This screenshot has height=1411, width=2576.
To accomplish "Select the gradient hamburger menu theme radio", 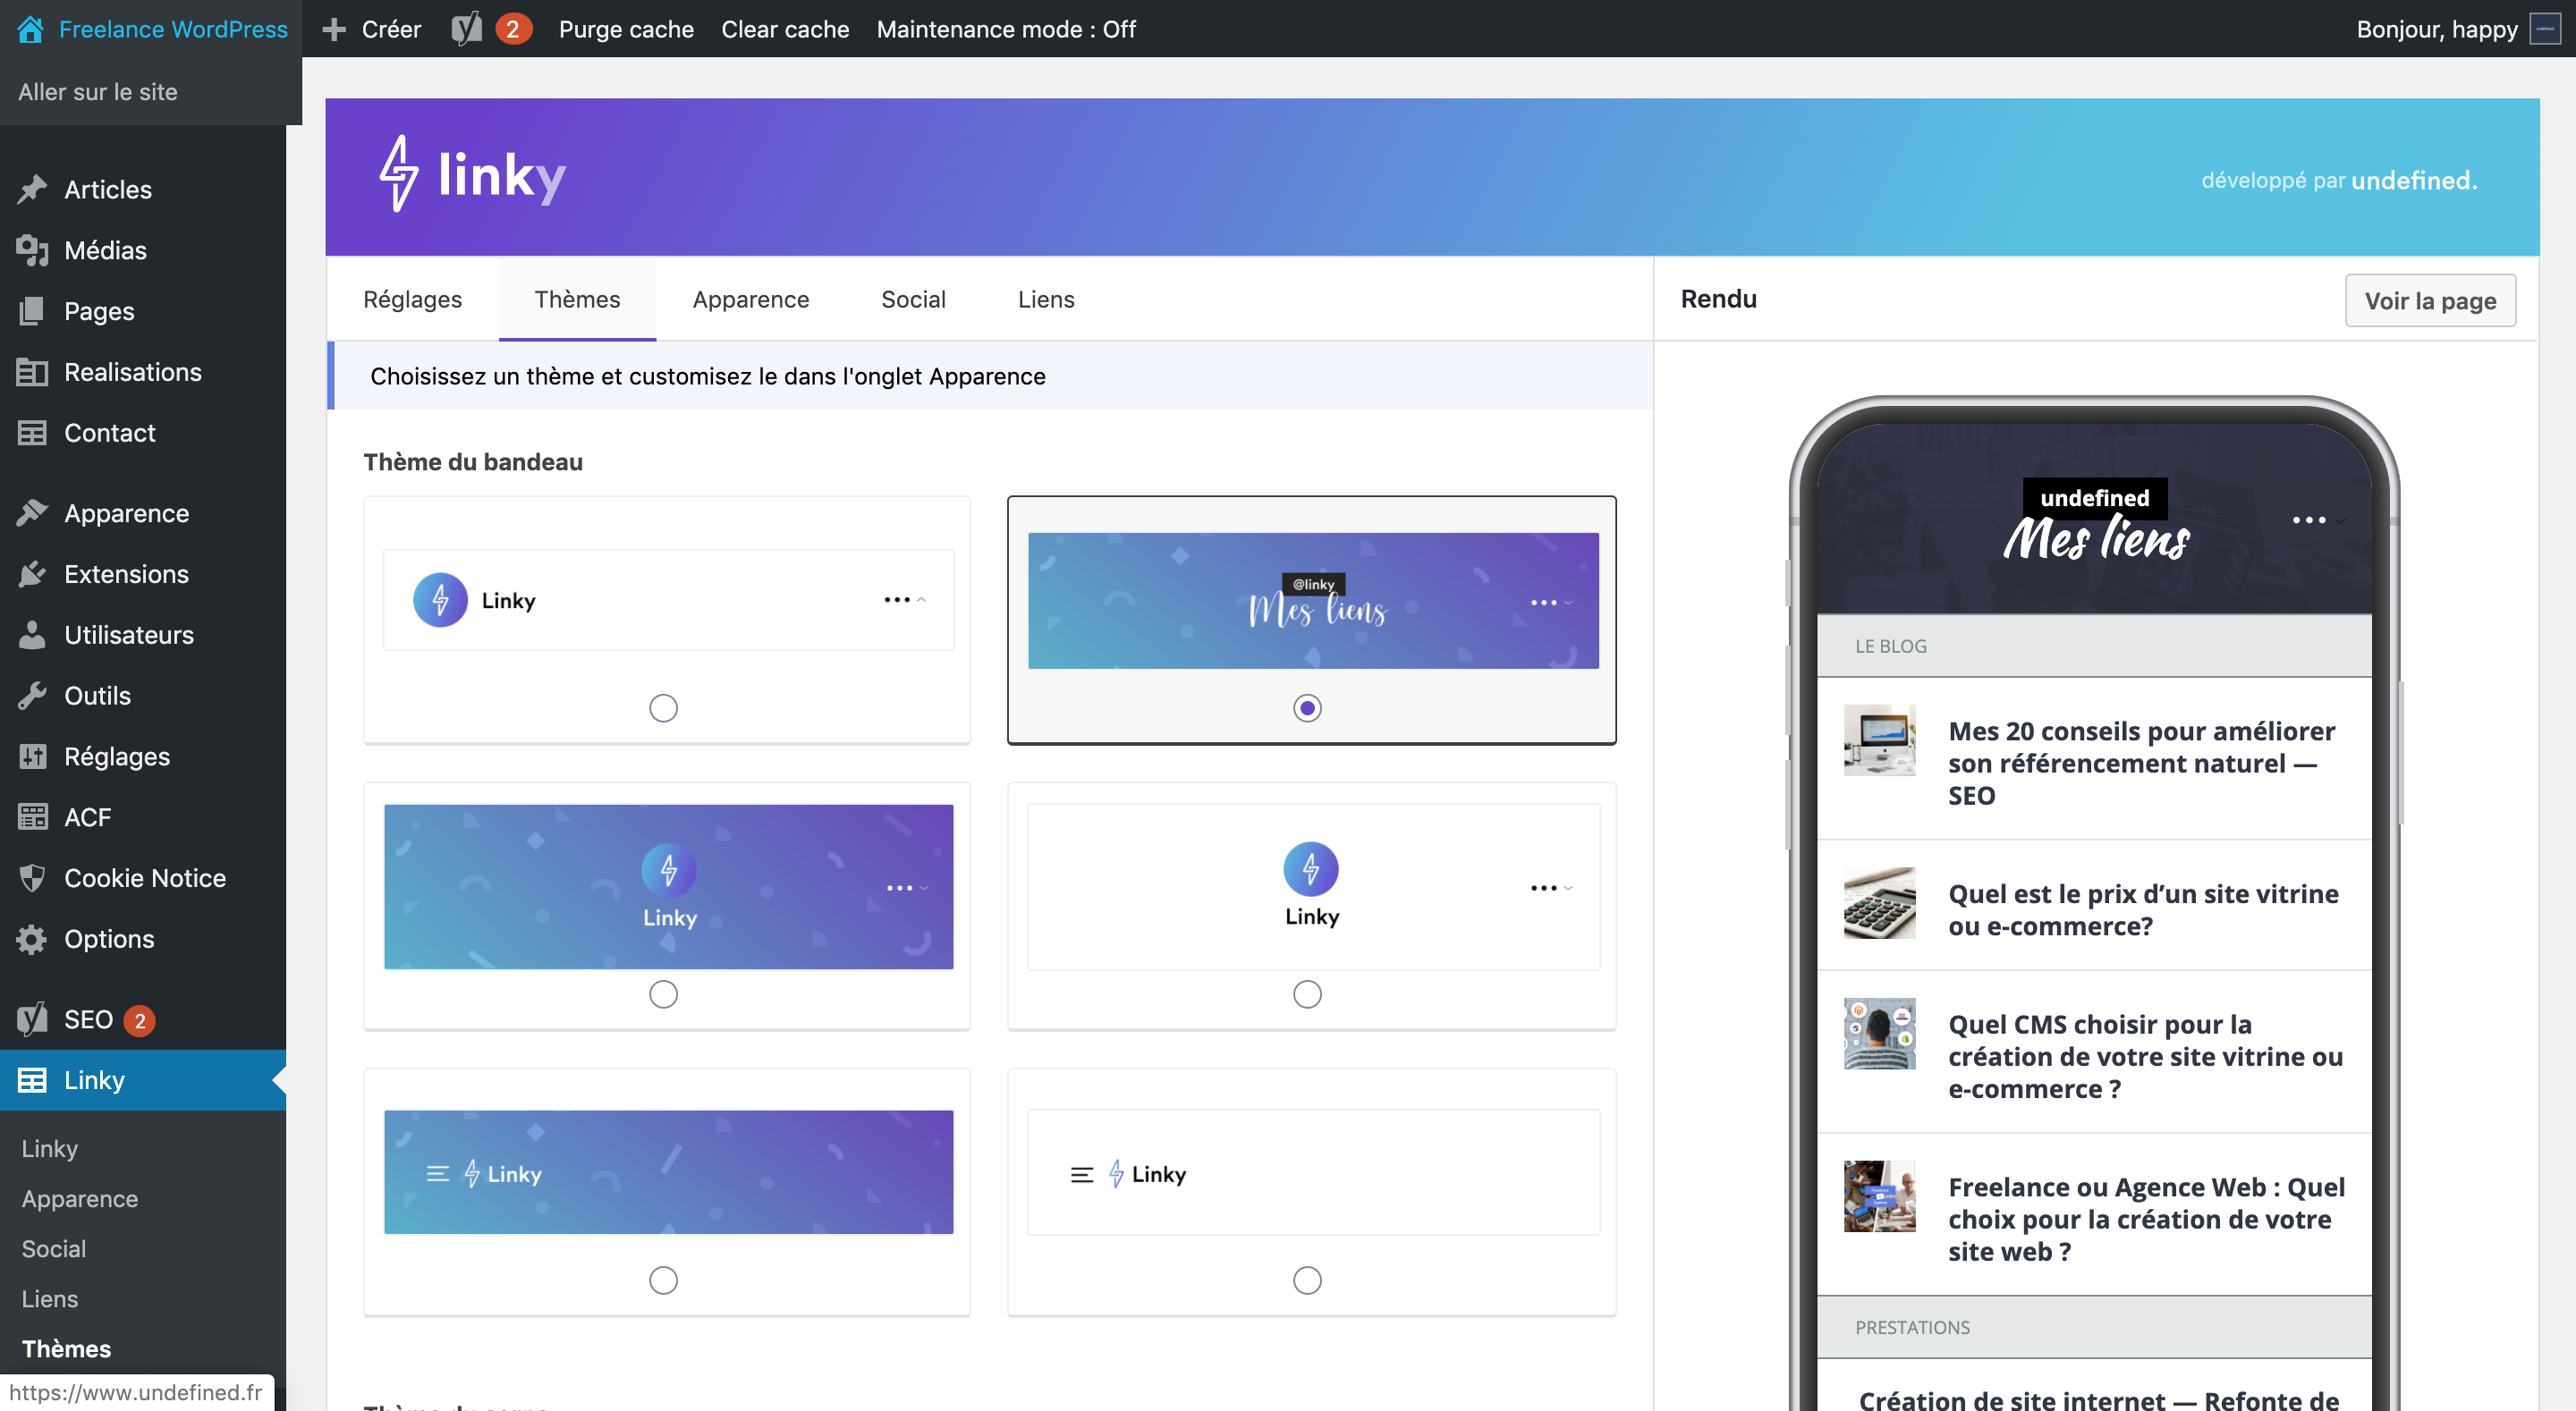I will (663, 1280).
